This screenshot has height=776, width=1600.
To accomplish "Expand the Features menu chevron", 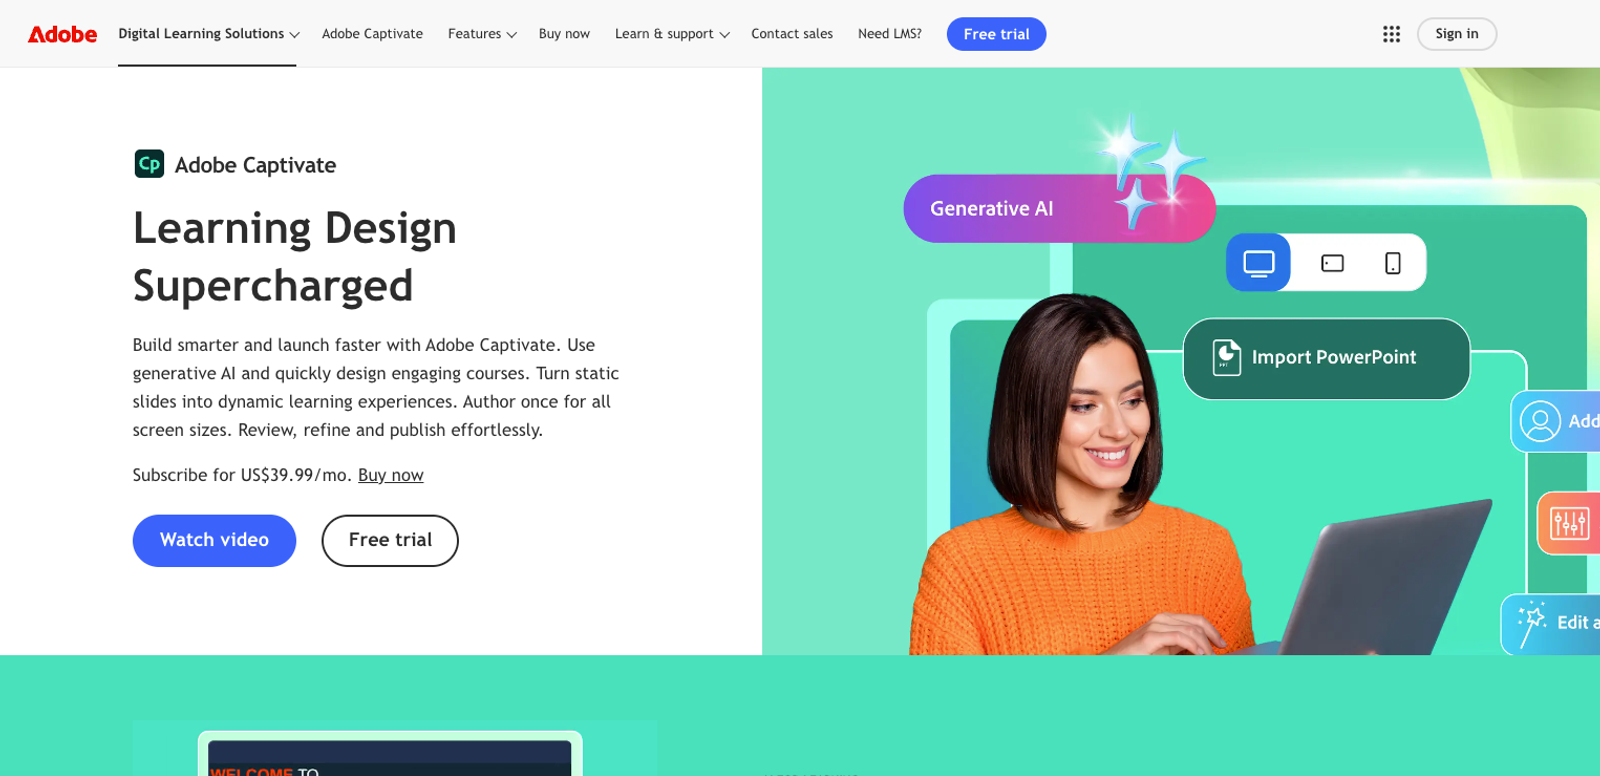I will pos(511,35).
